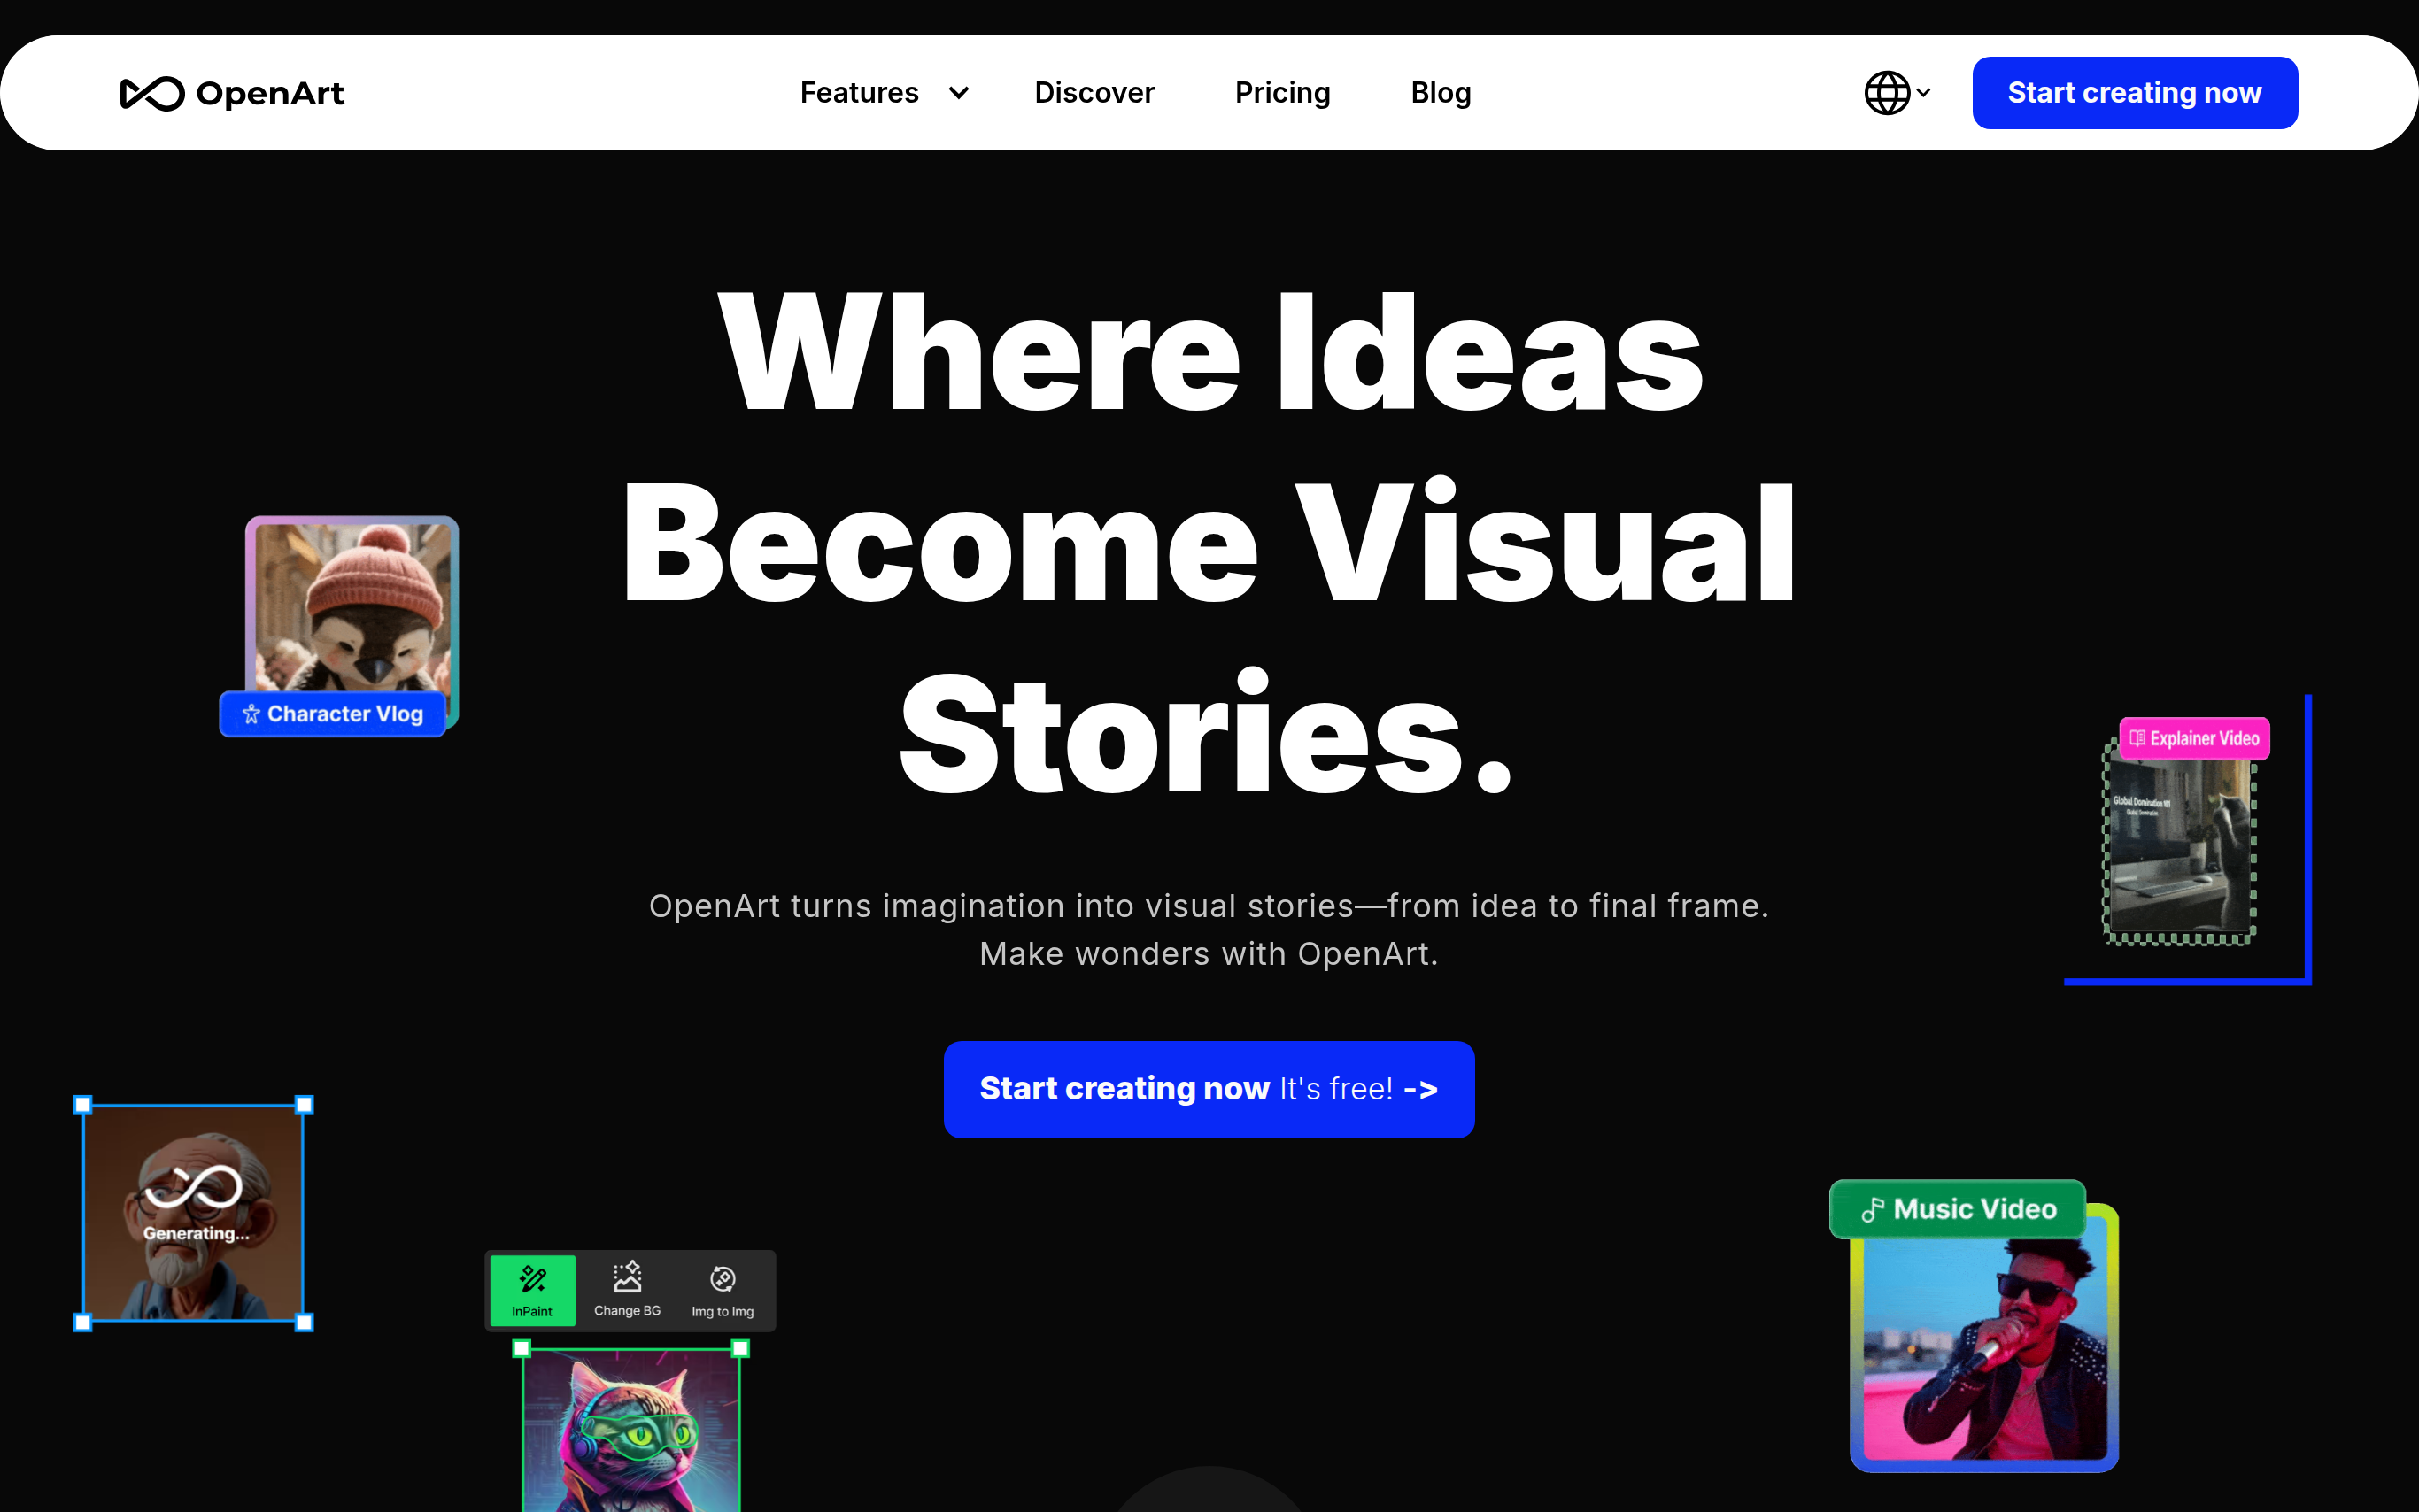Screen dimensions: 2419x1512
Task: Visit the Blog link
Action: click(x=1440, y=93)
